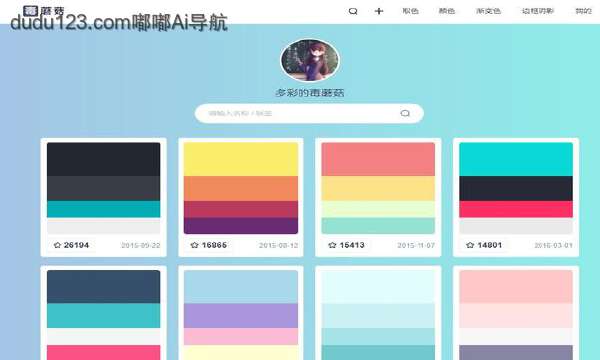The image size is (600, 360).
Task: Open the third text item after the plus icon
Action: tap(488, 11)
